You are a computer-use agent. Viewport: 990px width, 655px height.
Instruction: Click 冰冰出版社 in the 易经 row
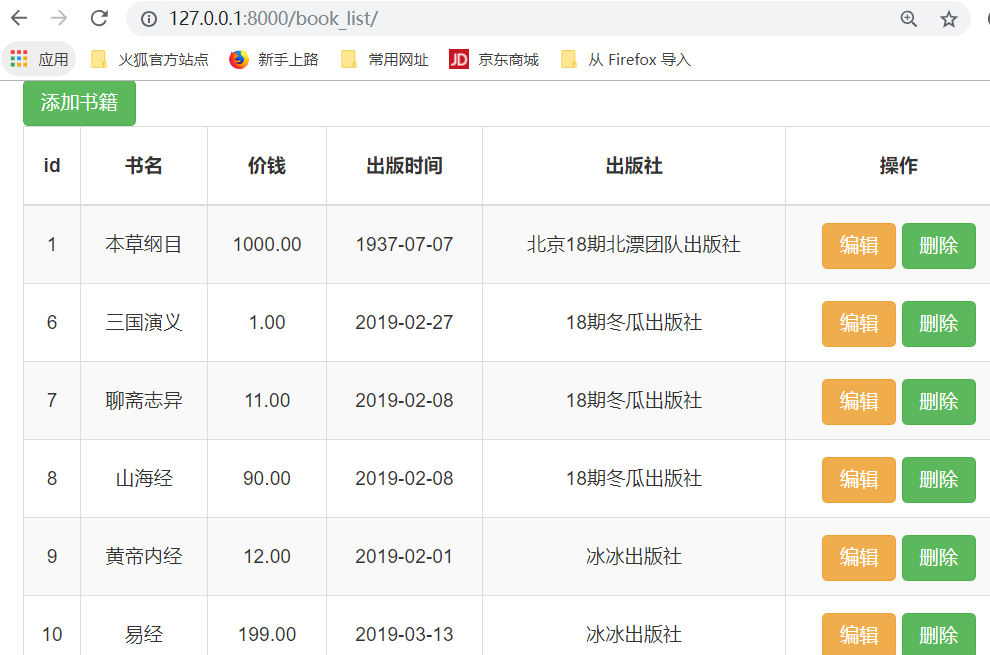tap(634, 634)
